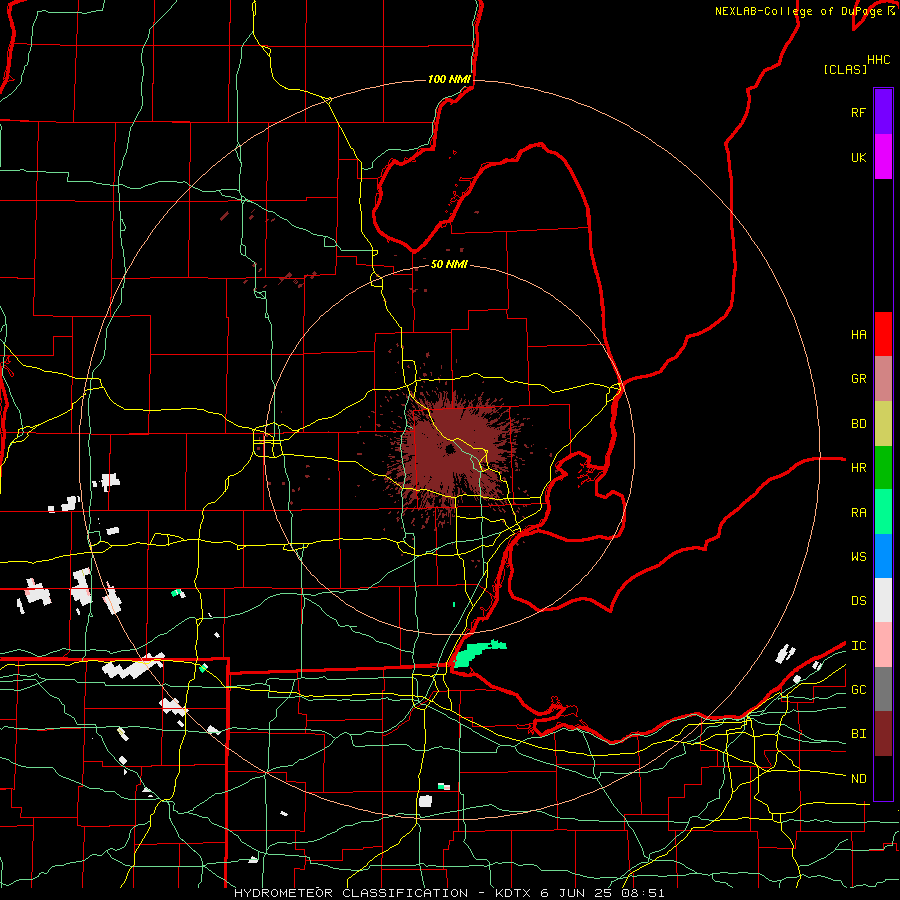Click the ND black legend swatch
Image resolution: width=900 pixels, height=900 pixels.
coord(883,778)
